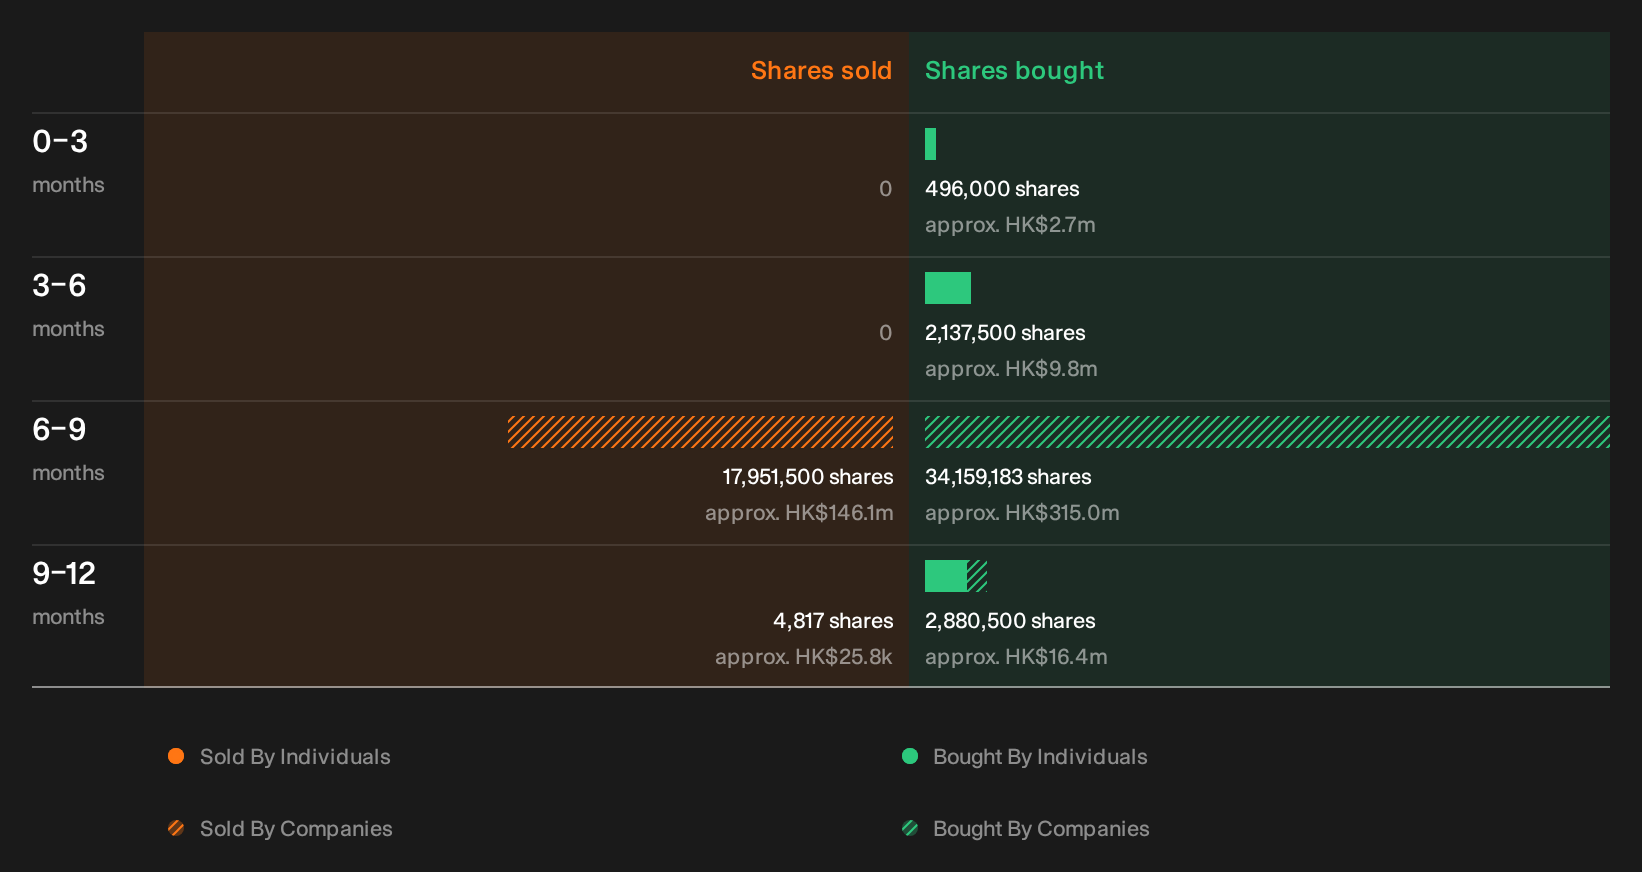Screen dimensions: 1642x872
Task: Click the "approx. HK$25.8k" amount
Action: (804, 657)
